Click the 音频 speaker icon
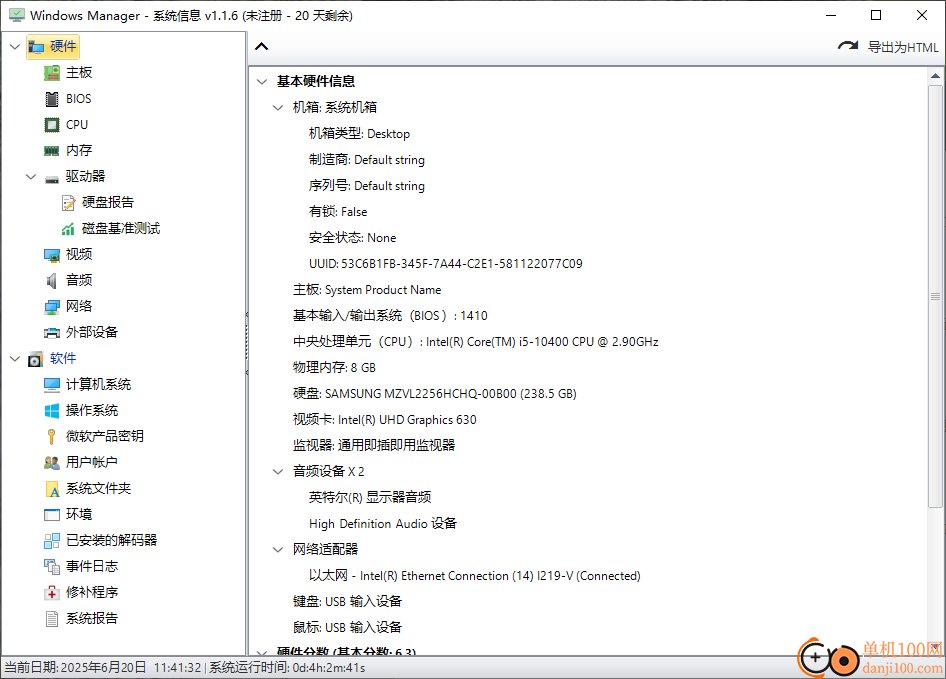 click(52, 281)
